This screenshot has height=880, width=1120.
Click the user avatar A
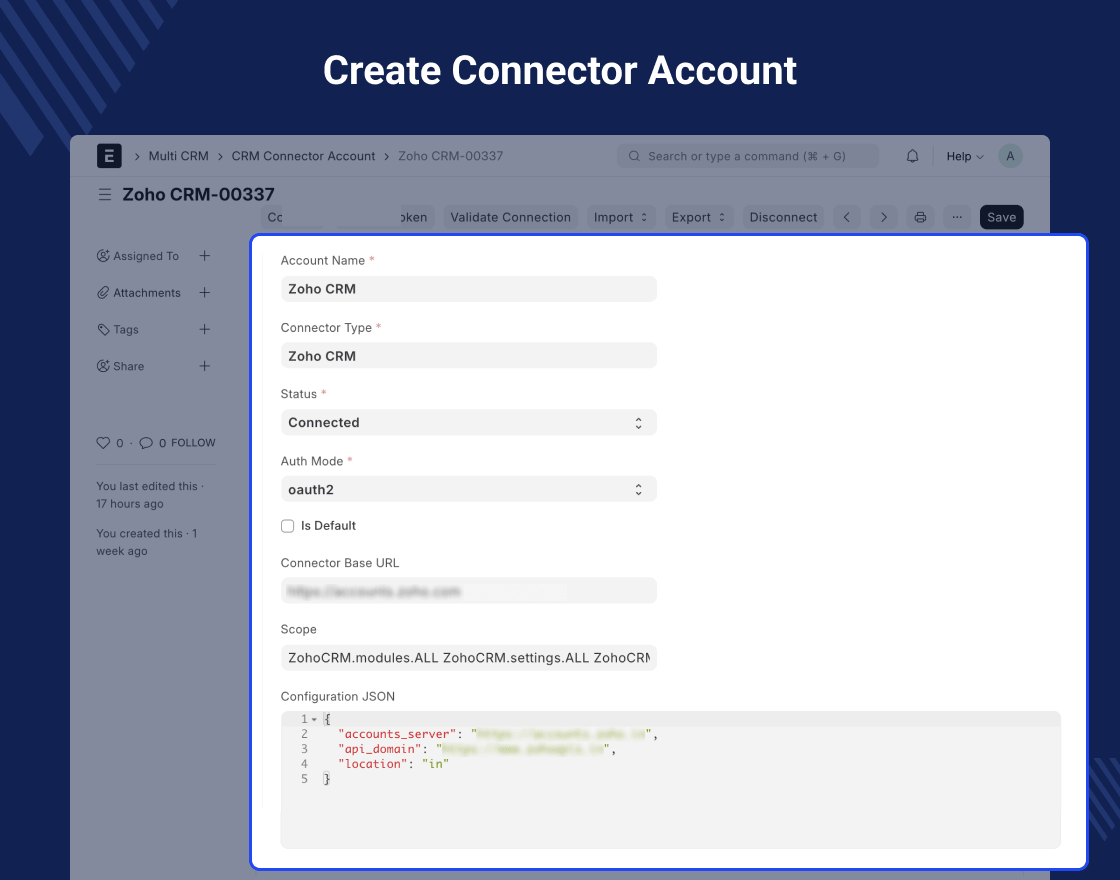point(1011,156)
